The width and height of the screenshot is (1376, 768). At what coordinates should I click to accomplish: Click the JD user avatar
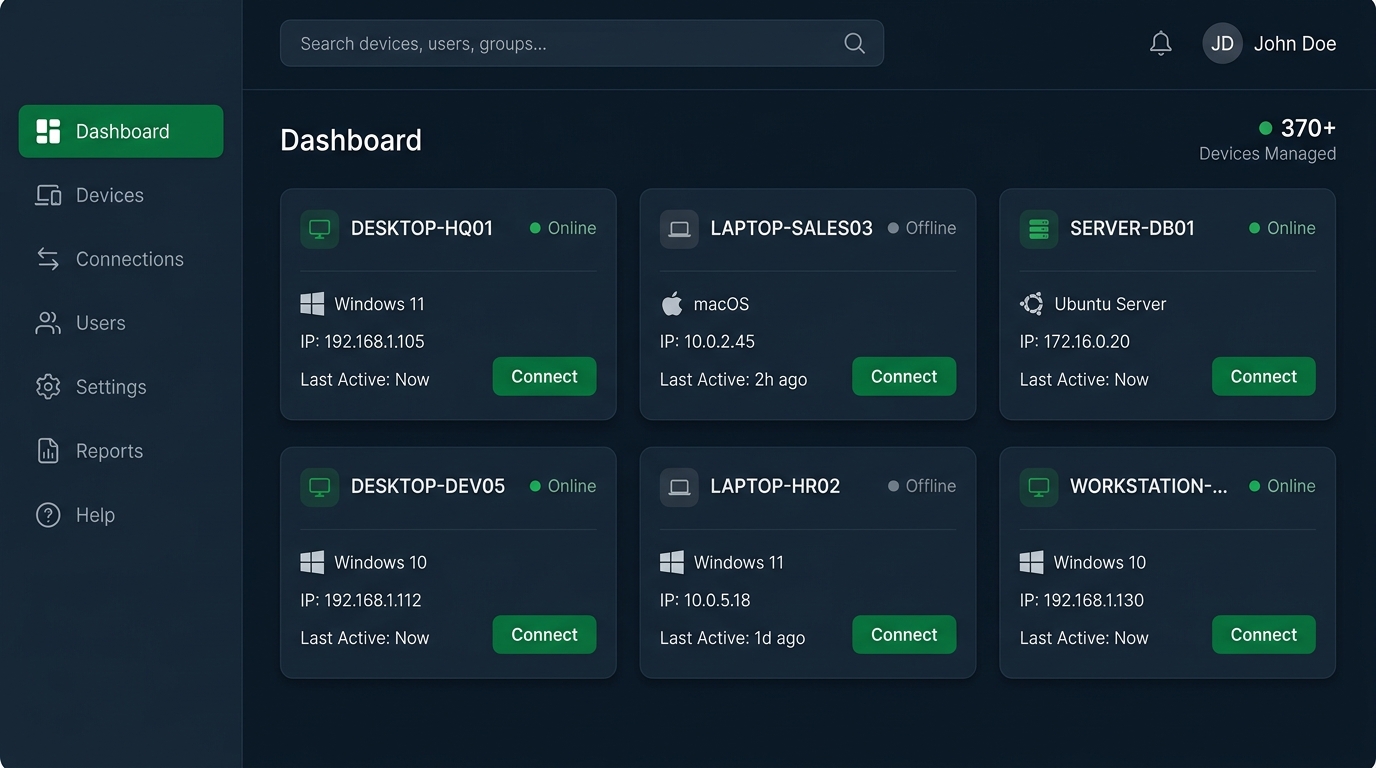[x=1222, y=44]
